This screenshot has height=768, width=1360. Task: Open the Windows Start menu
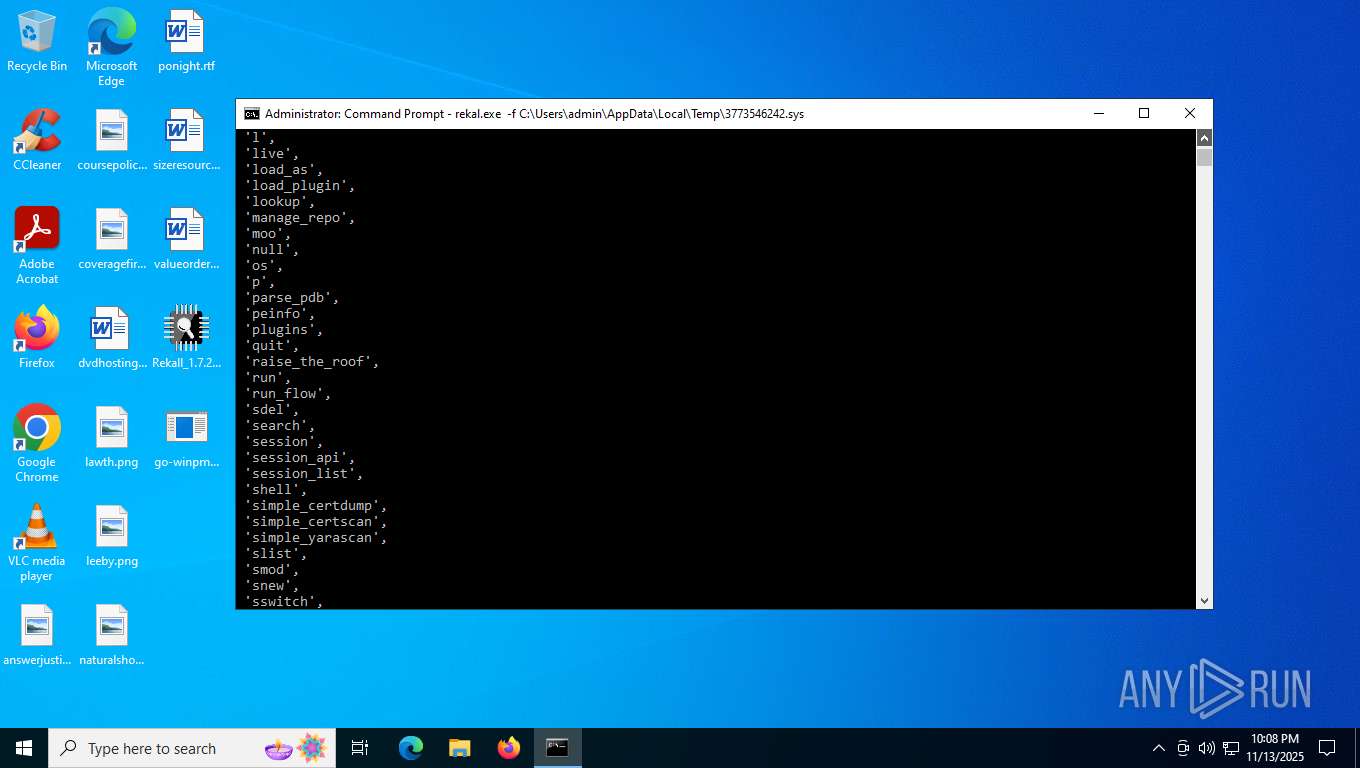click(x=24, y=748)
